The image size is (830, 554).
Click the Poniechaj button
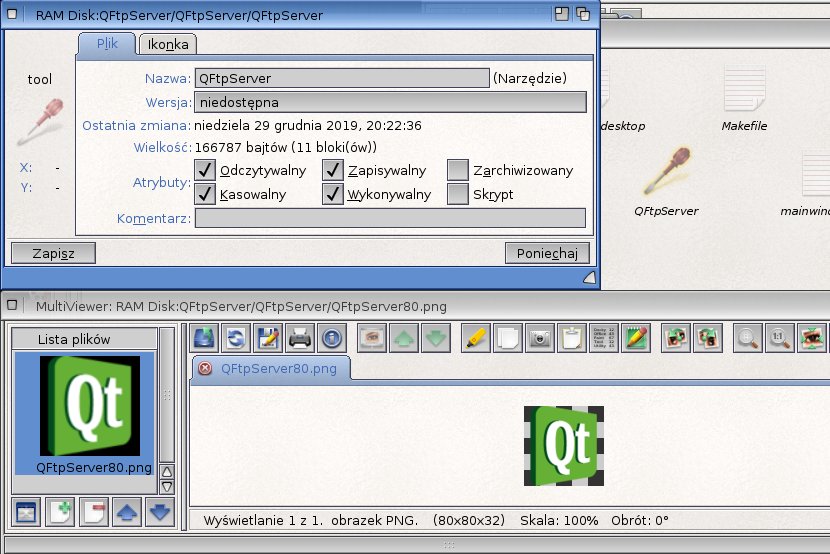[547, 253]
